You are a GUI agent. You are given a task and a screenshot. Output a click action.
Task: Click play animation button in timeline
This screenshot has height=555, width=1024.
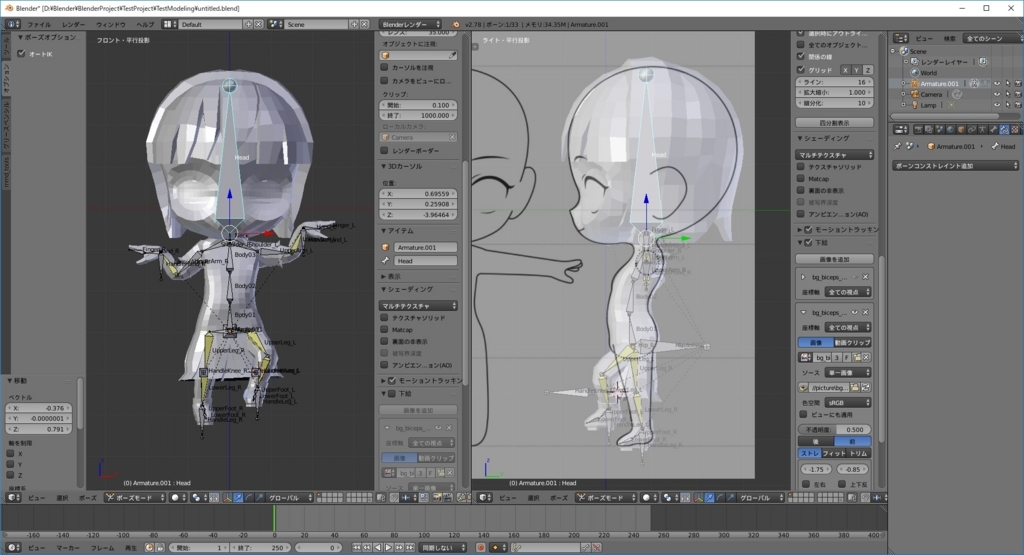[x=388, y=547]
